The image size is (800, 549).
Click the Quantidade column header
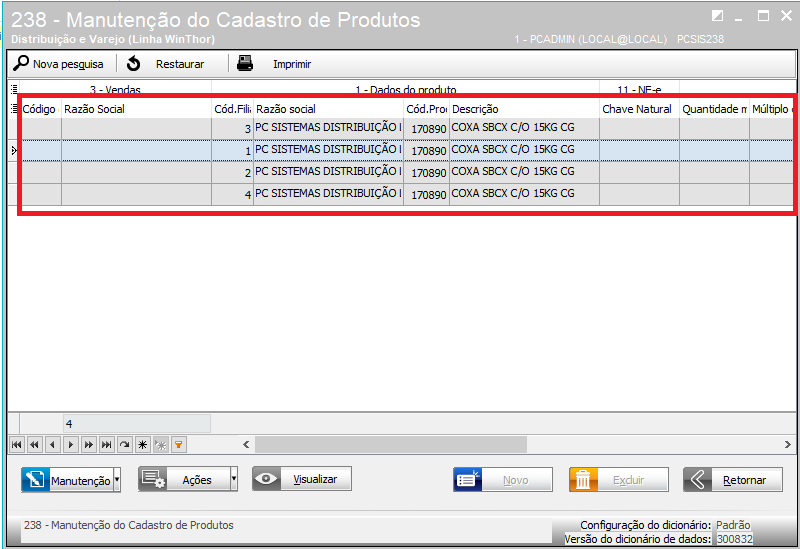[x=714, y=109]
